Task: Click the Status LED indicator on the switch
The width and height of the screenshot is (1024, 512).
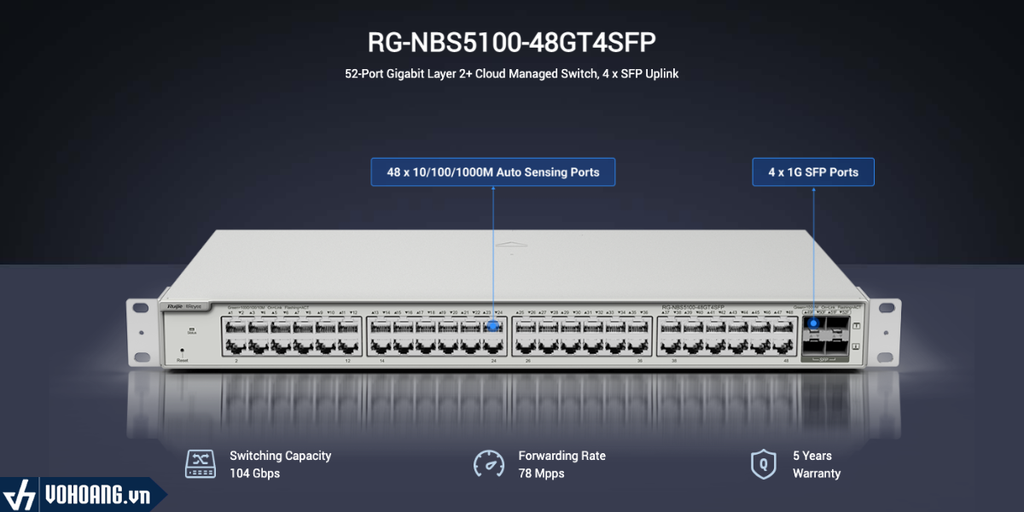Action: coord(191,331)
